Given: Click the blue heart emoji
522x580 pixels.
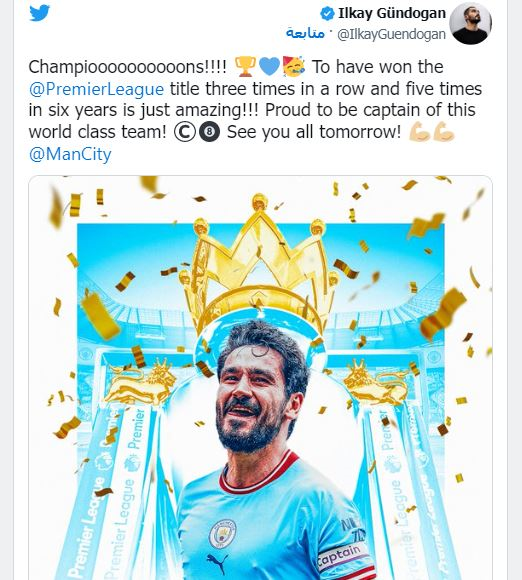Looking at the screenshot, I should (x=269, y=67).
